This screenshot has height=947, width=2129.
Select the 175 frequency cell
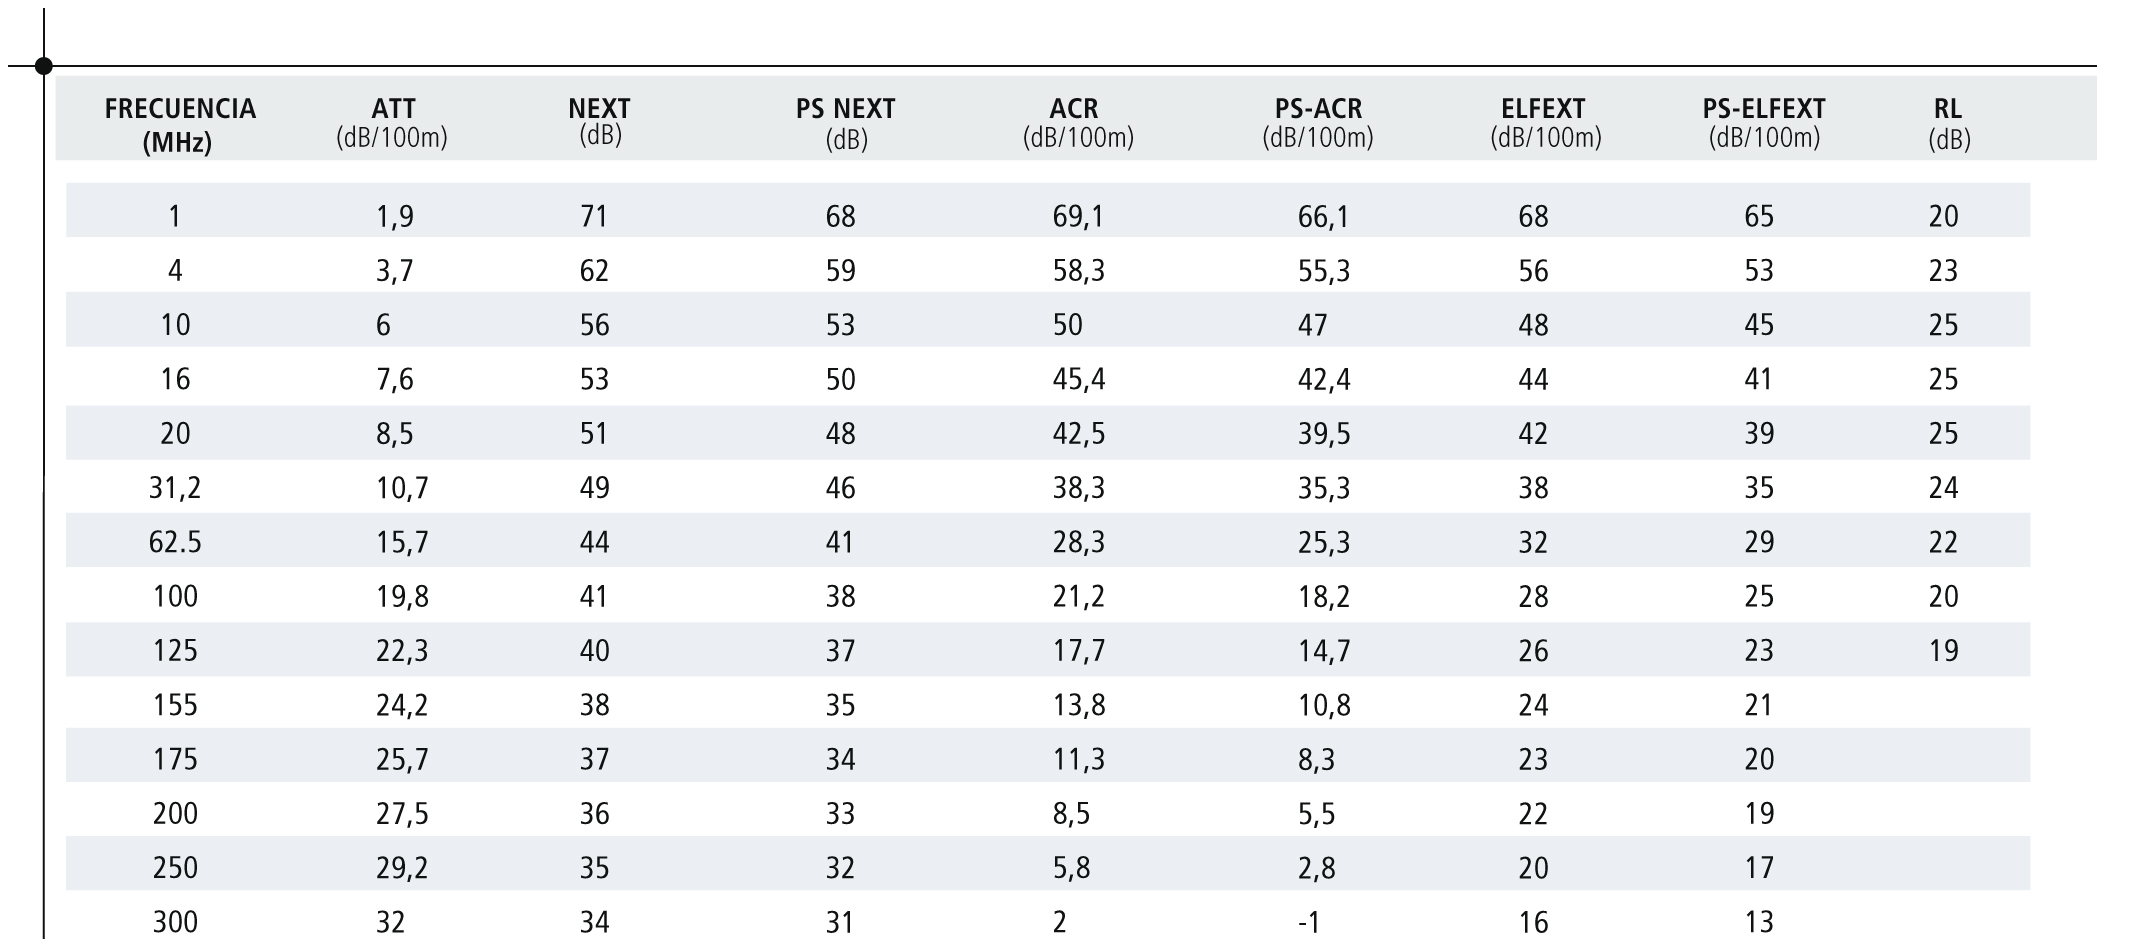click(x=175, y=759)
